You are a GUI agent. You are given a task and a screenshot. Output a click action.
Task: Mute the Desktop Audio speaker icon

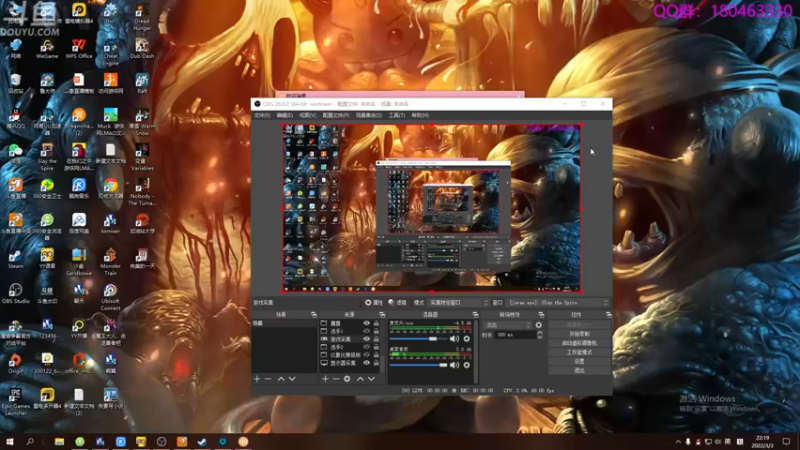(x=454, y=365)
